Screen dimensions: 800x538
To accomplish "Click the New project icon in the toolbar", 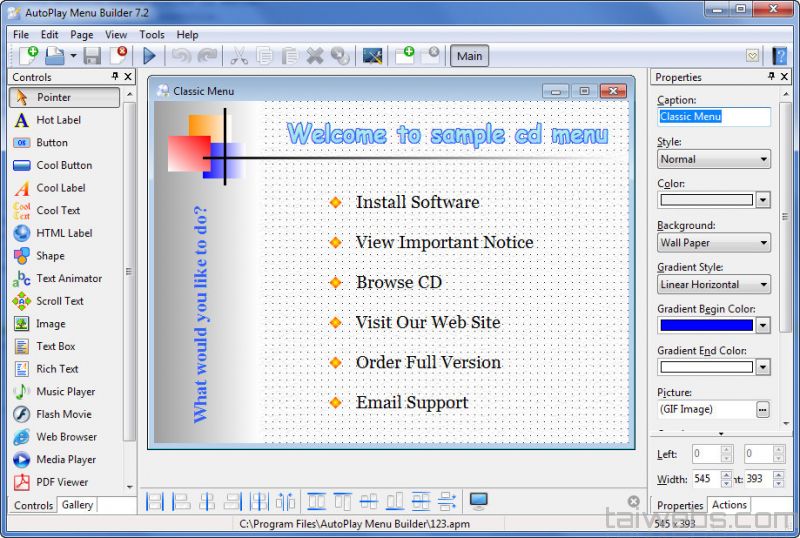I will click(x=25, y=56).
